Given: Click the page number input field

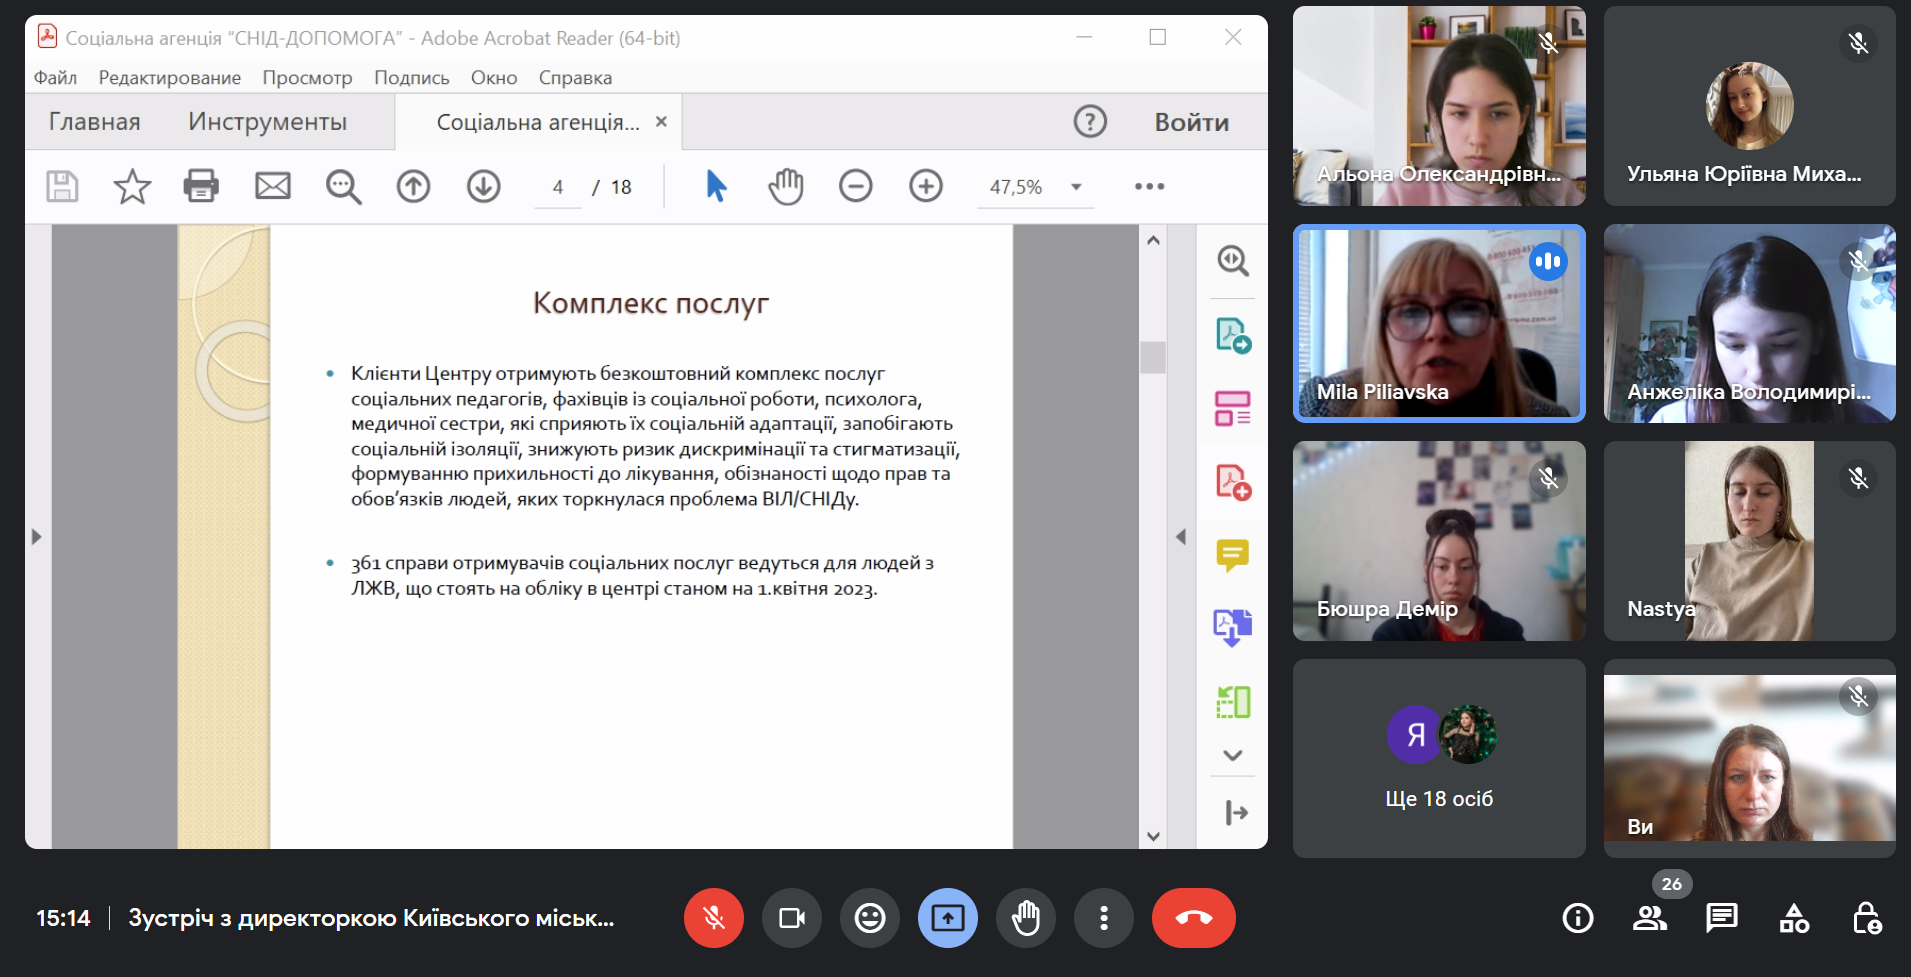Looking at the screenshot, I should [558, 187].
